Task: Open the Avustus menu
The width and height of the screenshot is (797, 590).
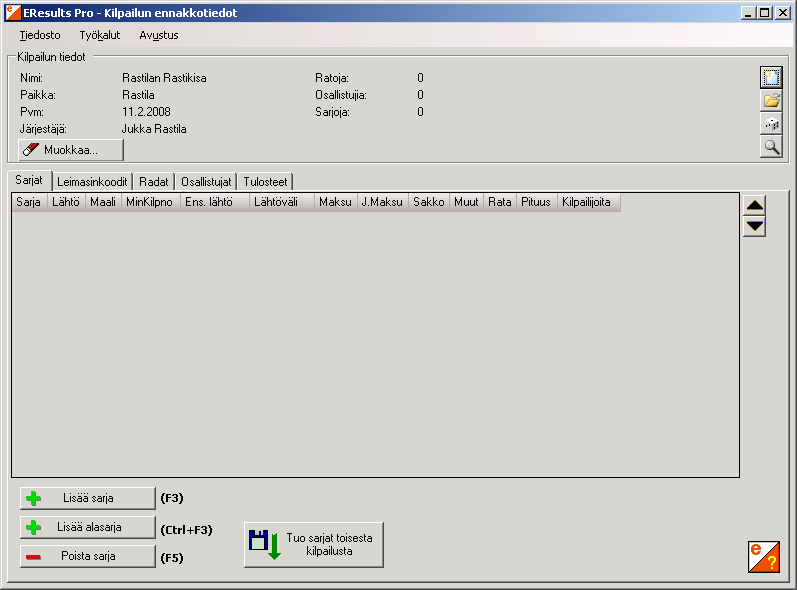Action: (159, 35)
